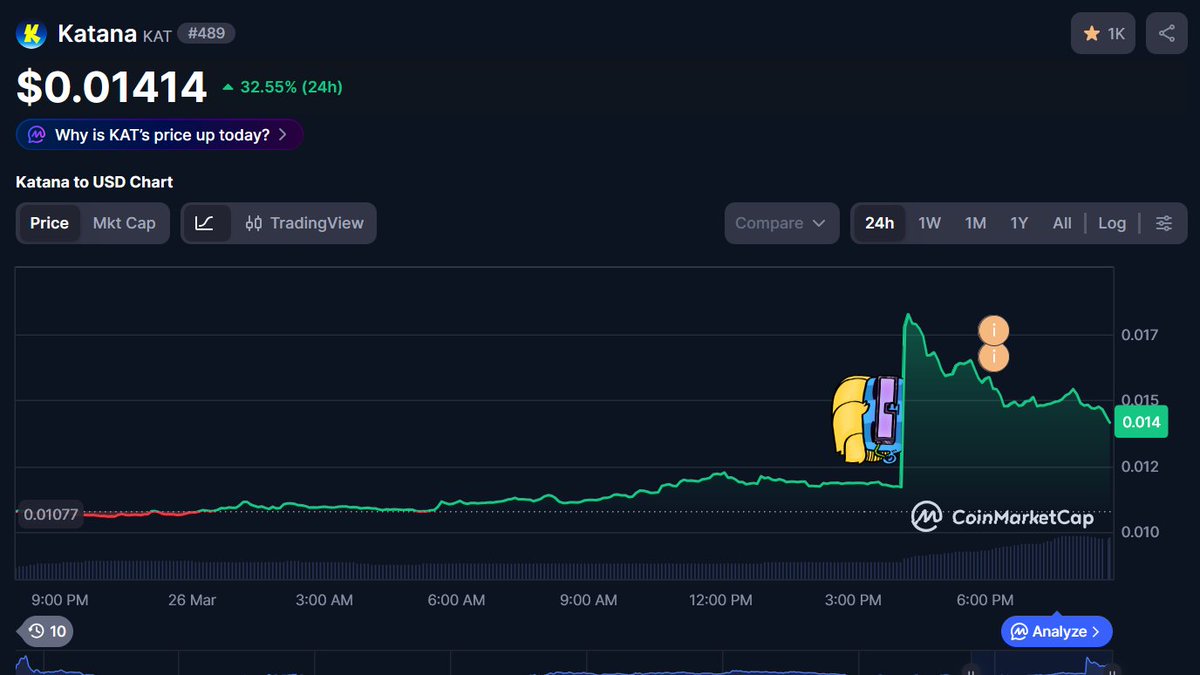Viewport: 1200px width, 675px height.
Task: Click the AI icon in price explanation pill
Action: [37, 134]
